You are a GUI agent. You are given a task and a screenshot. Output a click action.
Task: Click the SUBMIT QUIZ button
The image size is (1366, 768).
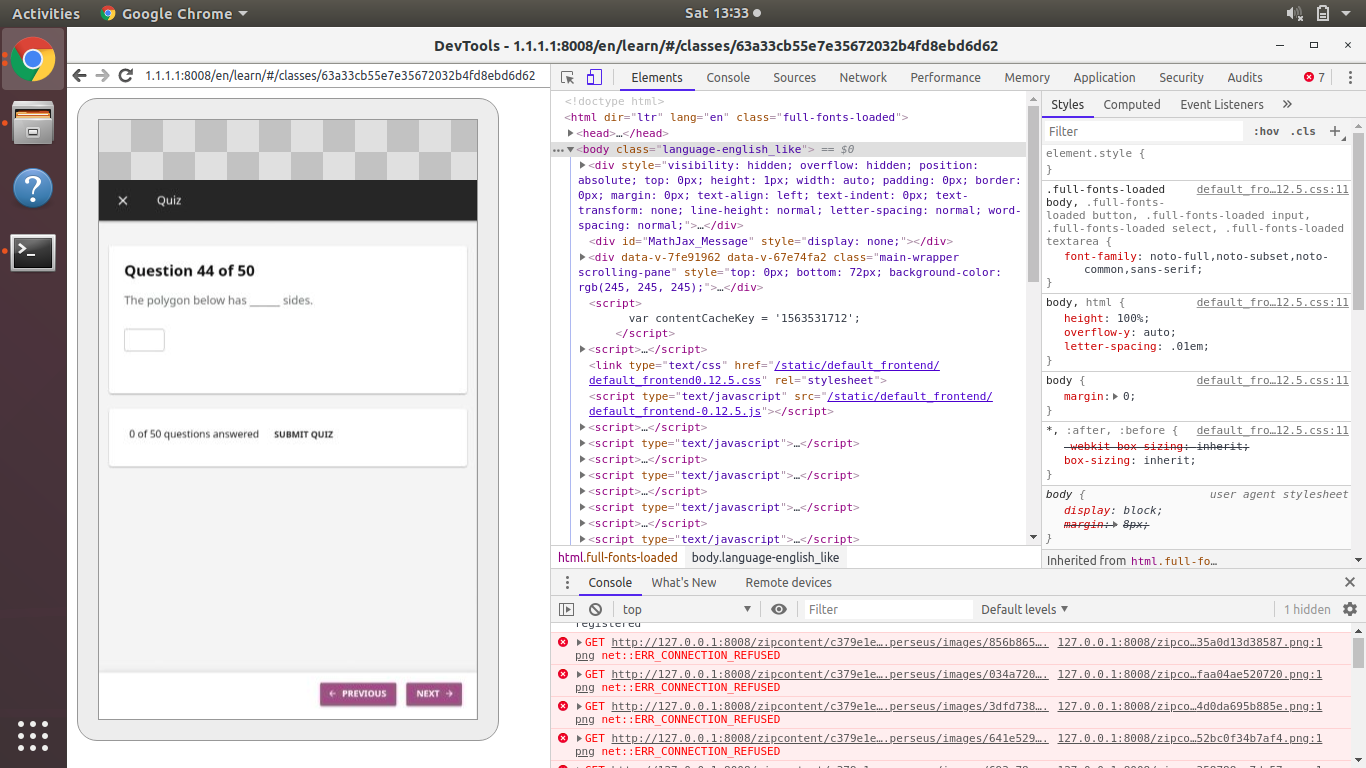(303, 434)
